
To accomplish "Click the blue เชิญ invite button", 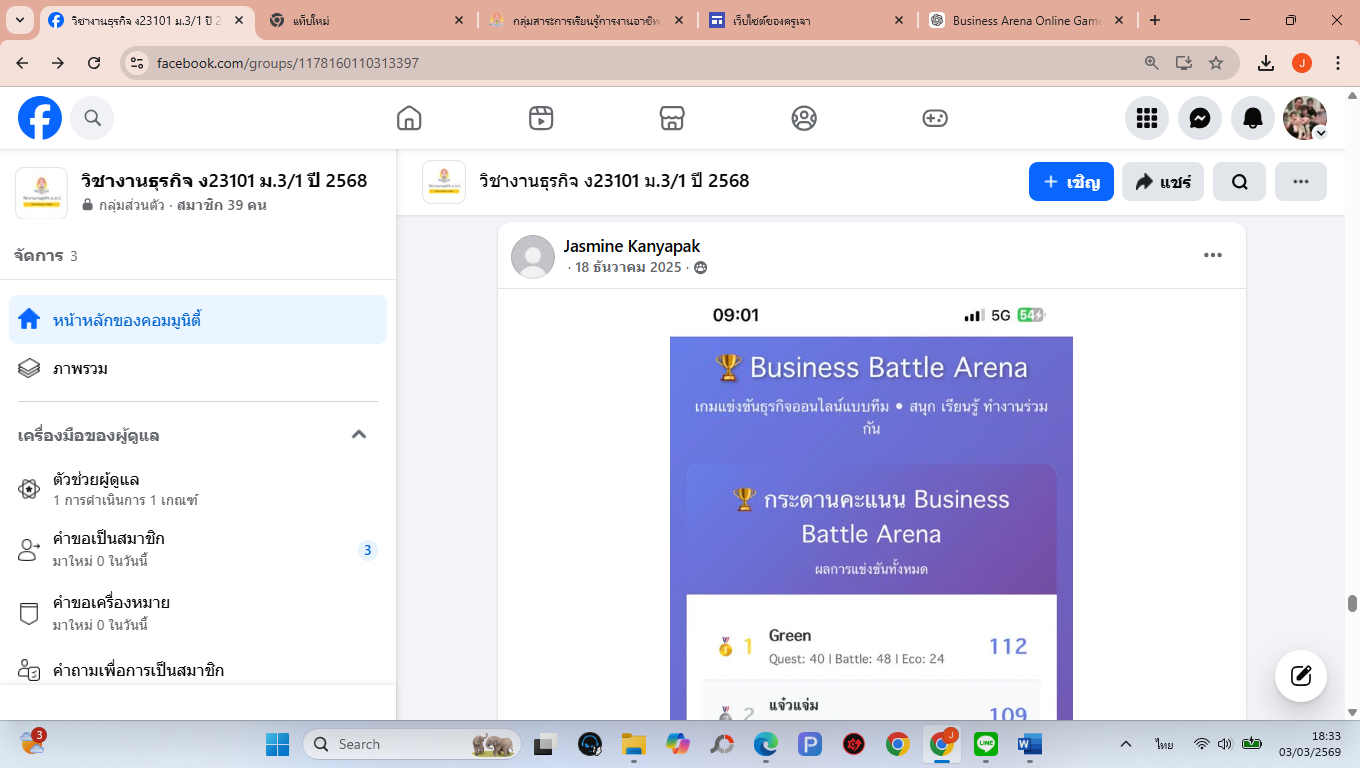I will tap(1071, 182).
